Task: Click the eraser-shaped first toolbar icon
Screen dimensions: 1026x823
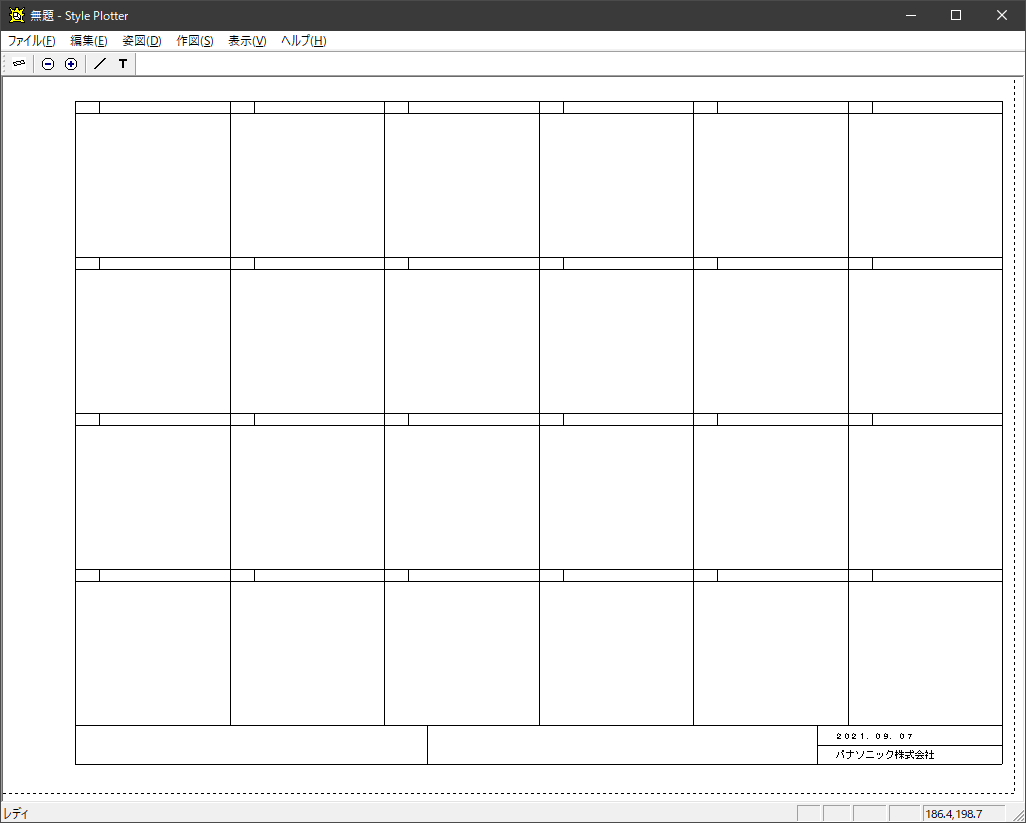Action: (19, 63)
